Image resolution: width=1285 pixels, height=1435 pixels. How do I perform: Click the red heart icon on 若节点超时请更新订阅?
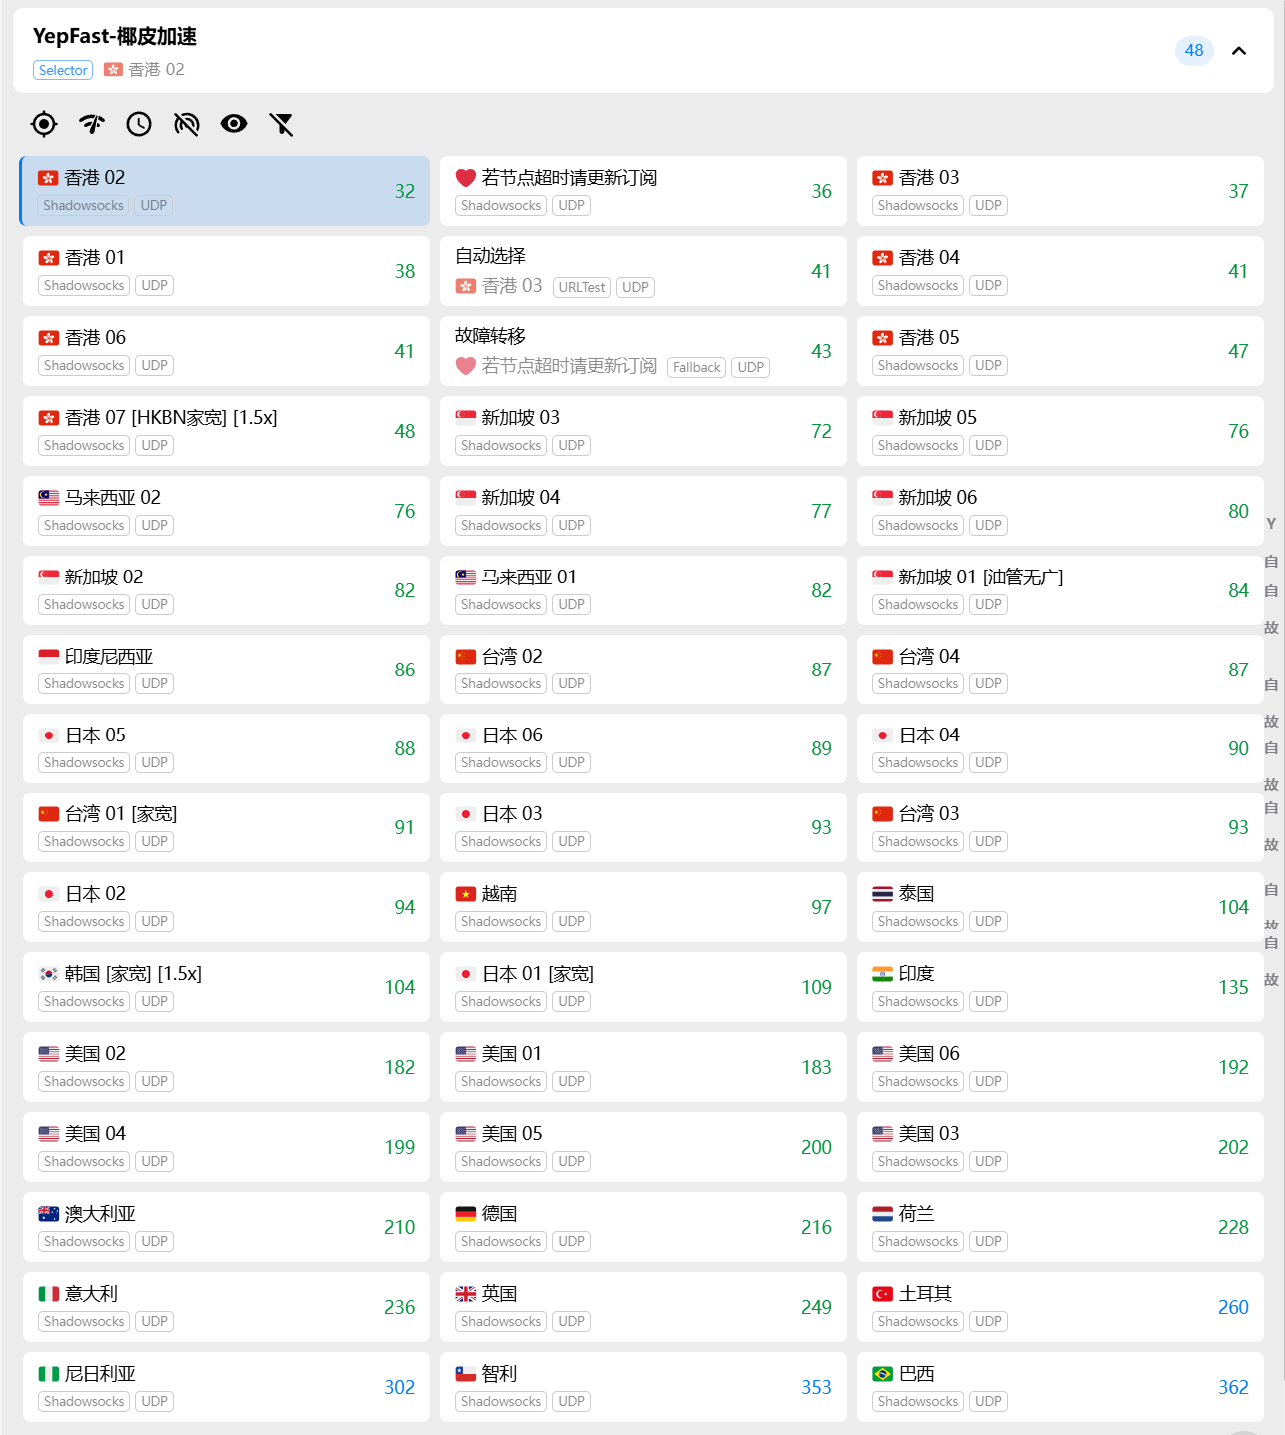(x=466, y=178)
